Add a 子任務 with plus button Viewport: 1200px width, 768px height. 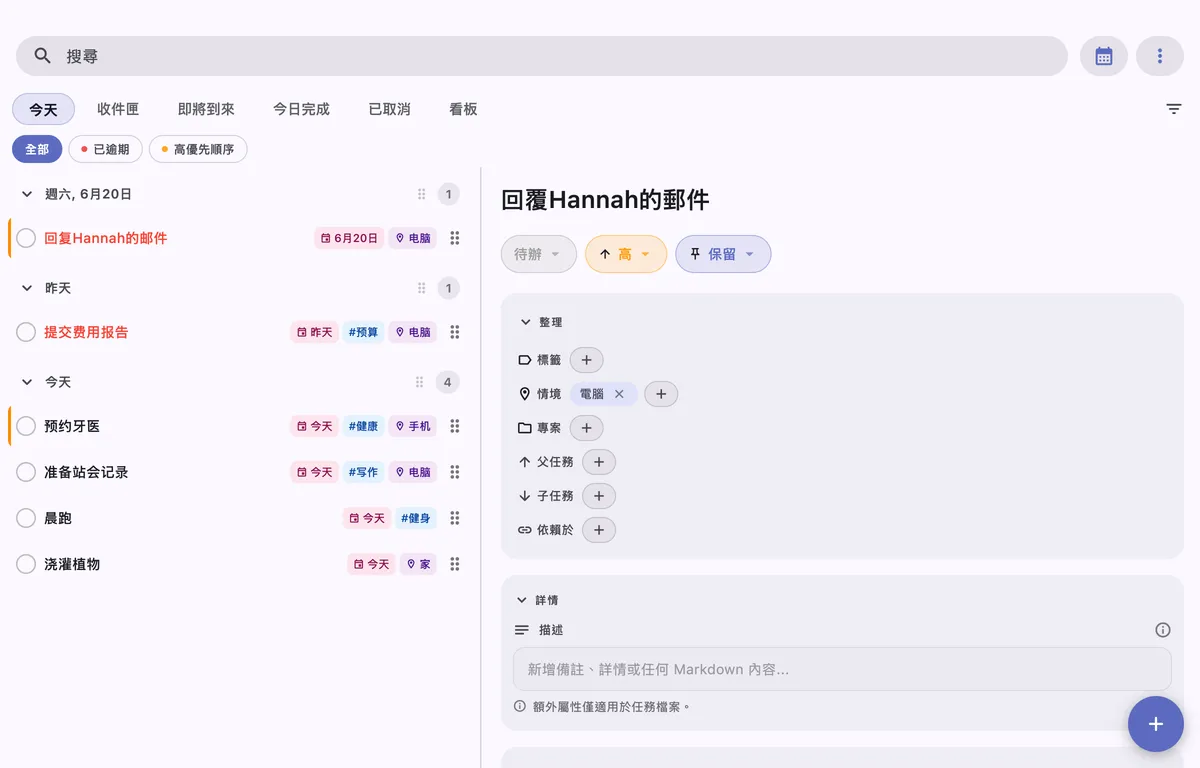[x=599, y=496]
